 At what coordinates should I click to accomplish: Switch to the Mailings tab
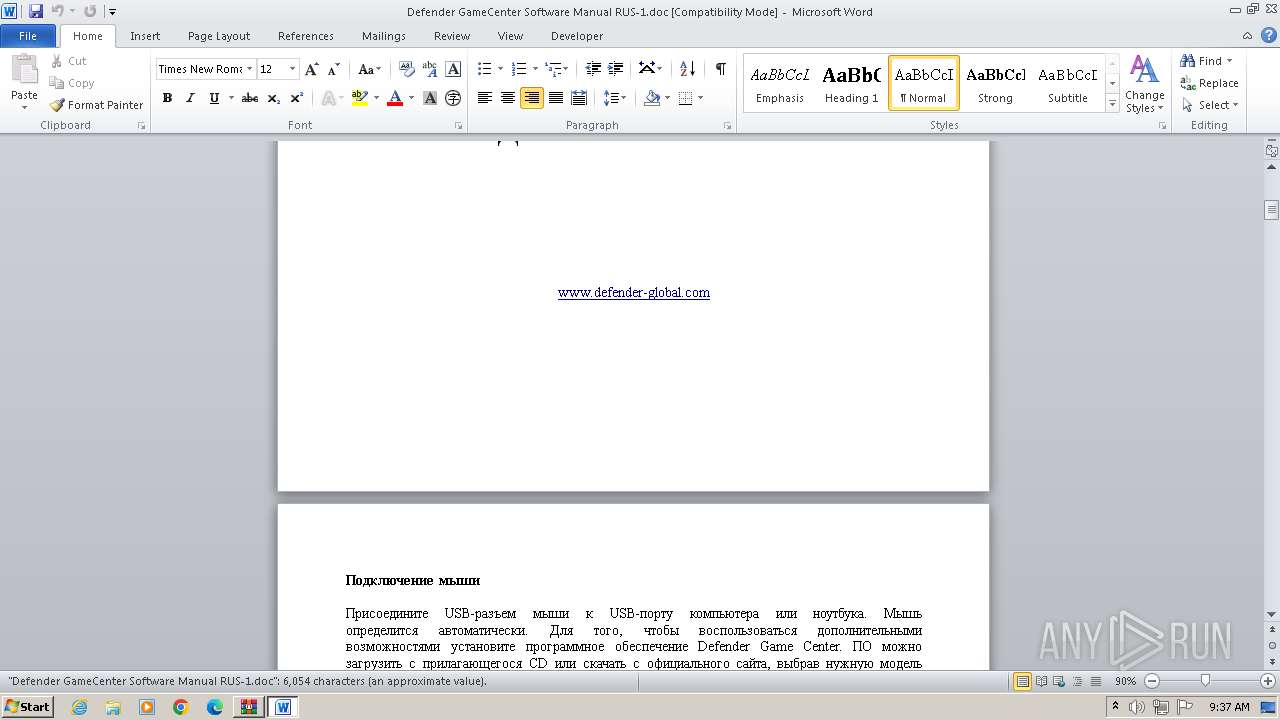[384, 36]
